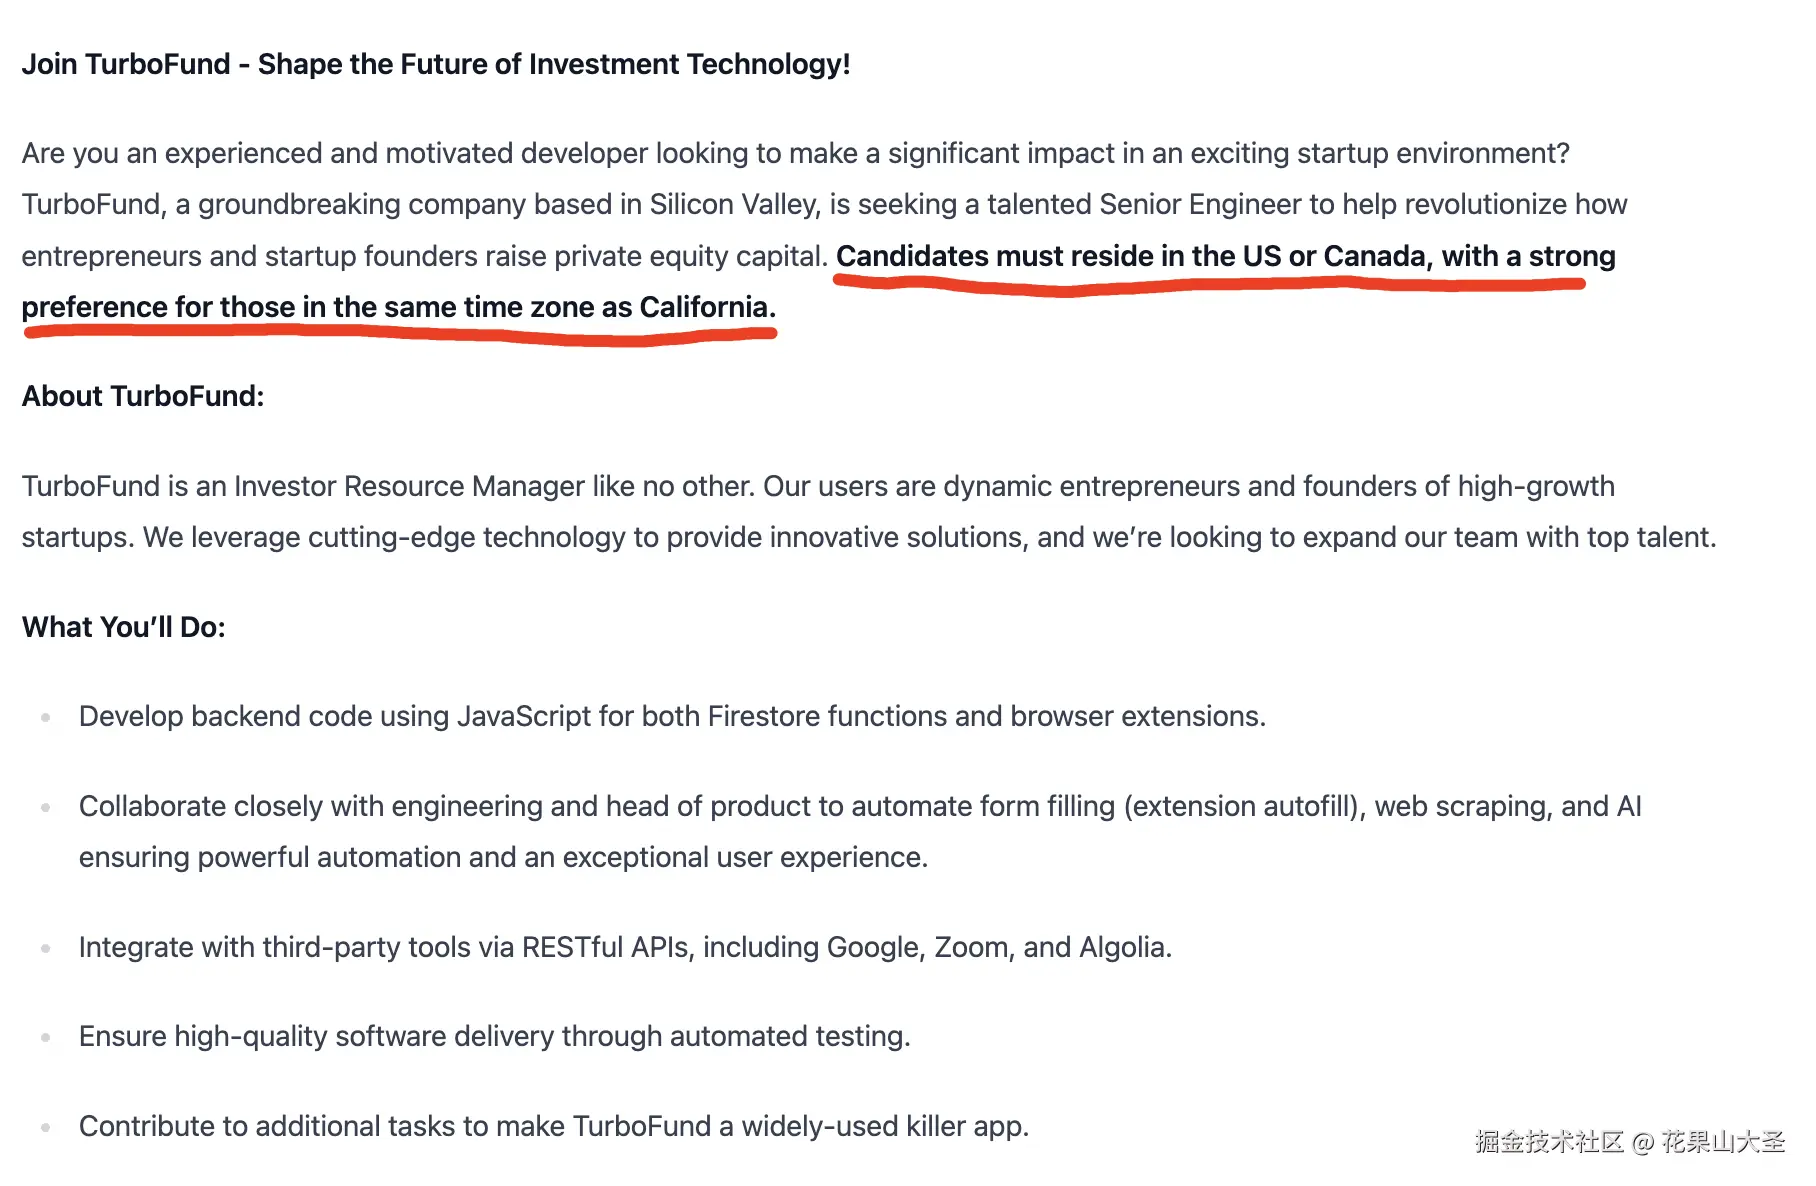This screenshot has width=1816, height=1186.
Task: Click the bullet dot before "Contribute to additional"
Action: tap(46, 1127)
